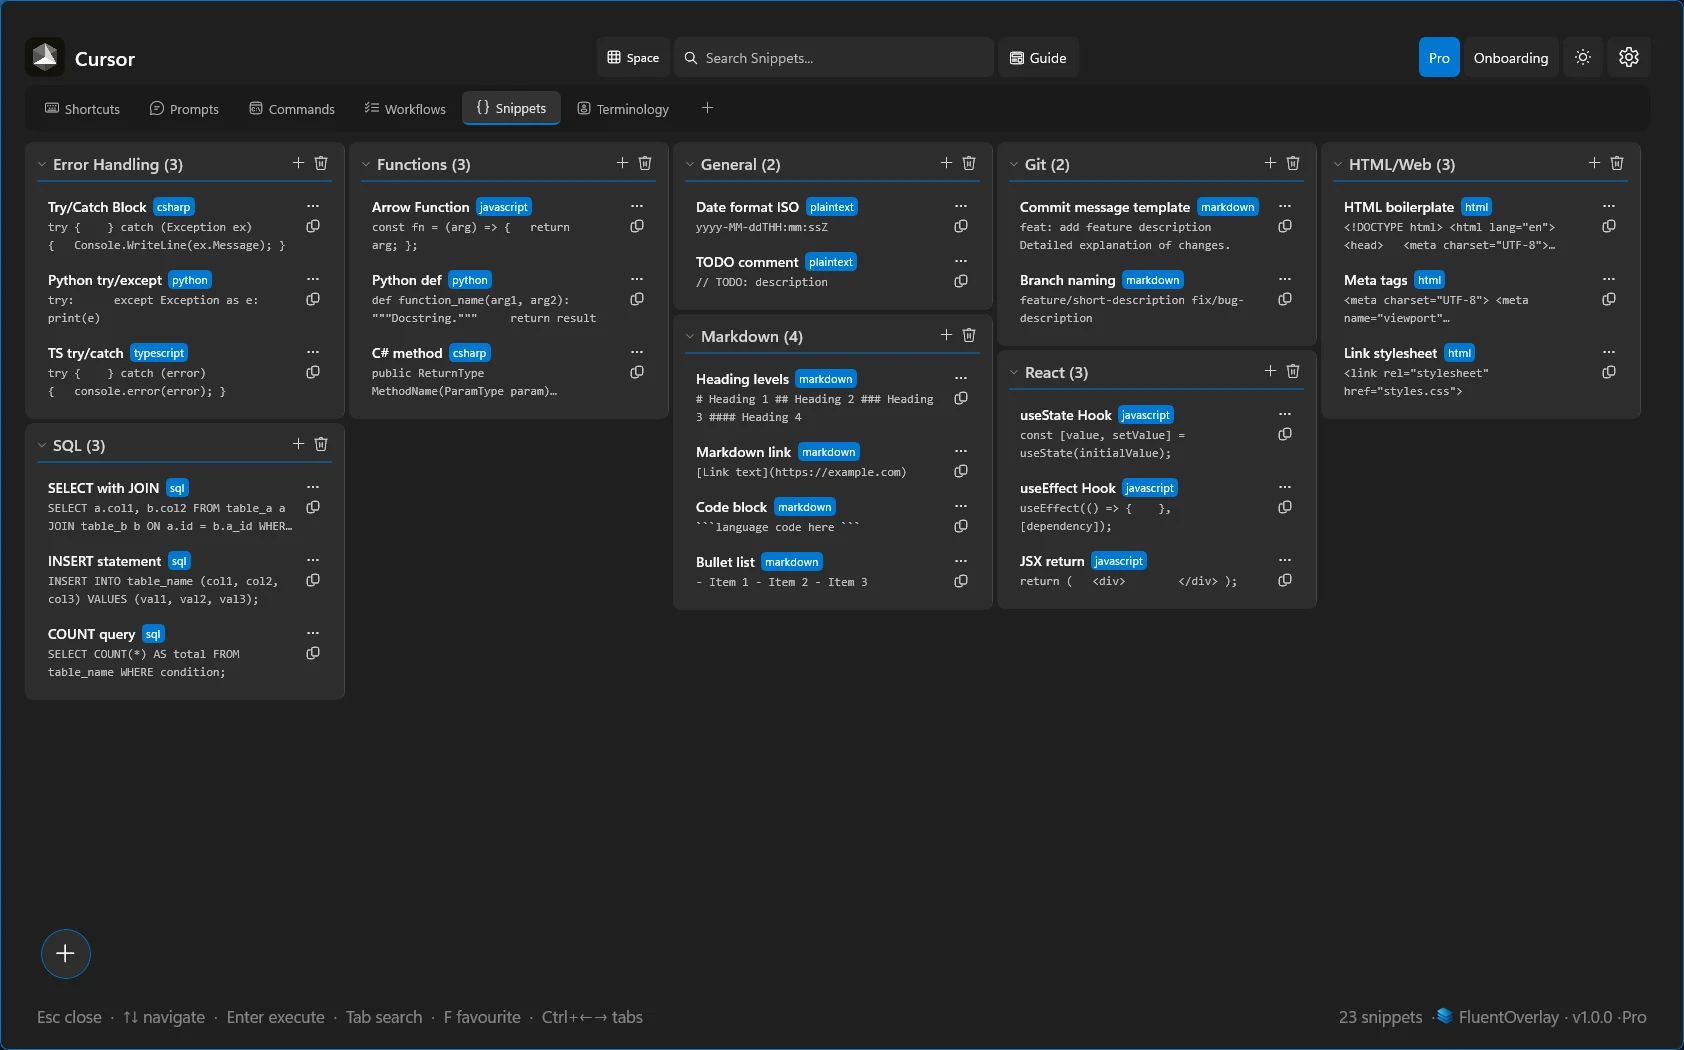Delete the Git category via trash icon
The height and width of the screenshot is (1050, 1684).
1293,162
